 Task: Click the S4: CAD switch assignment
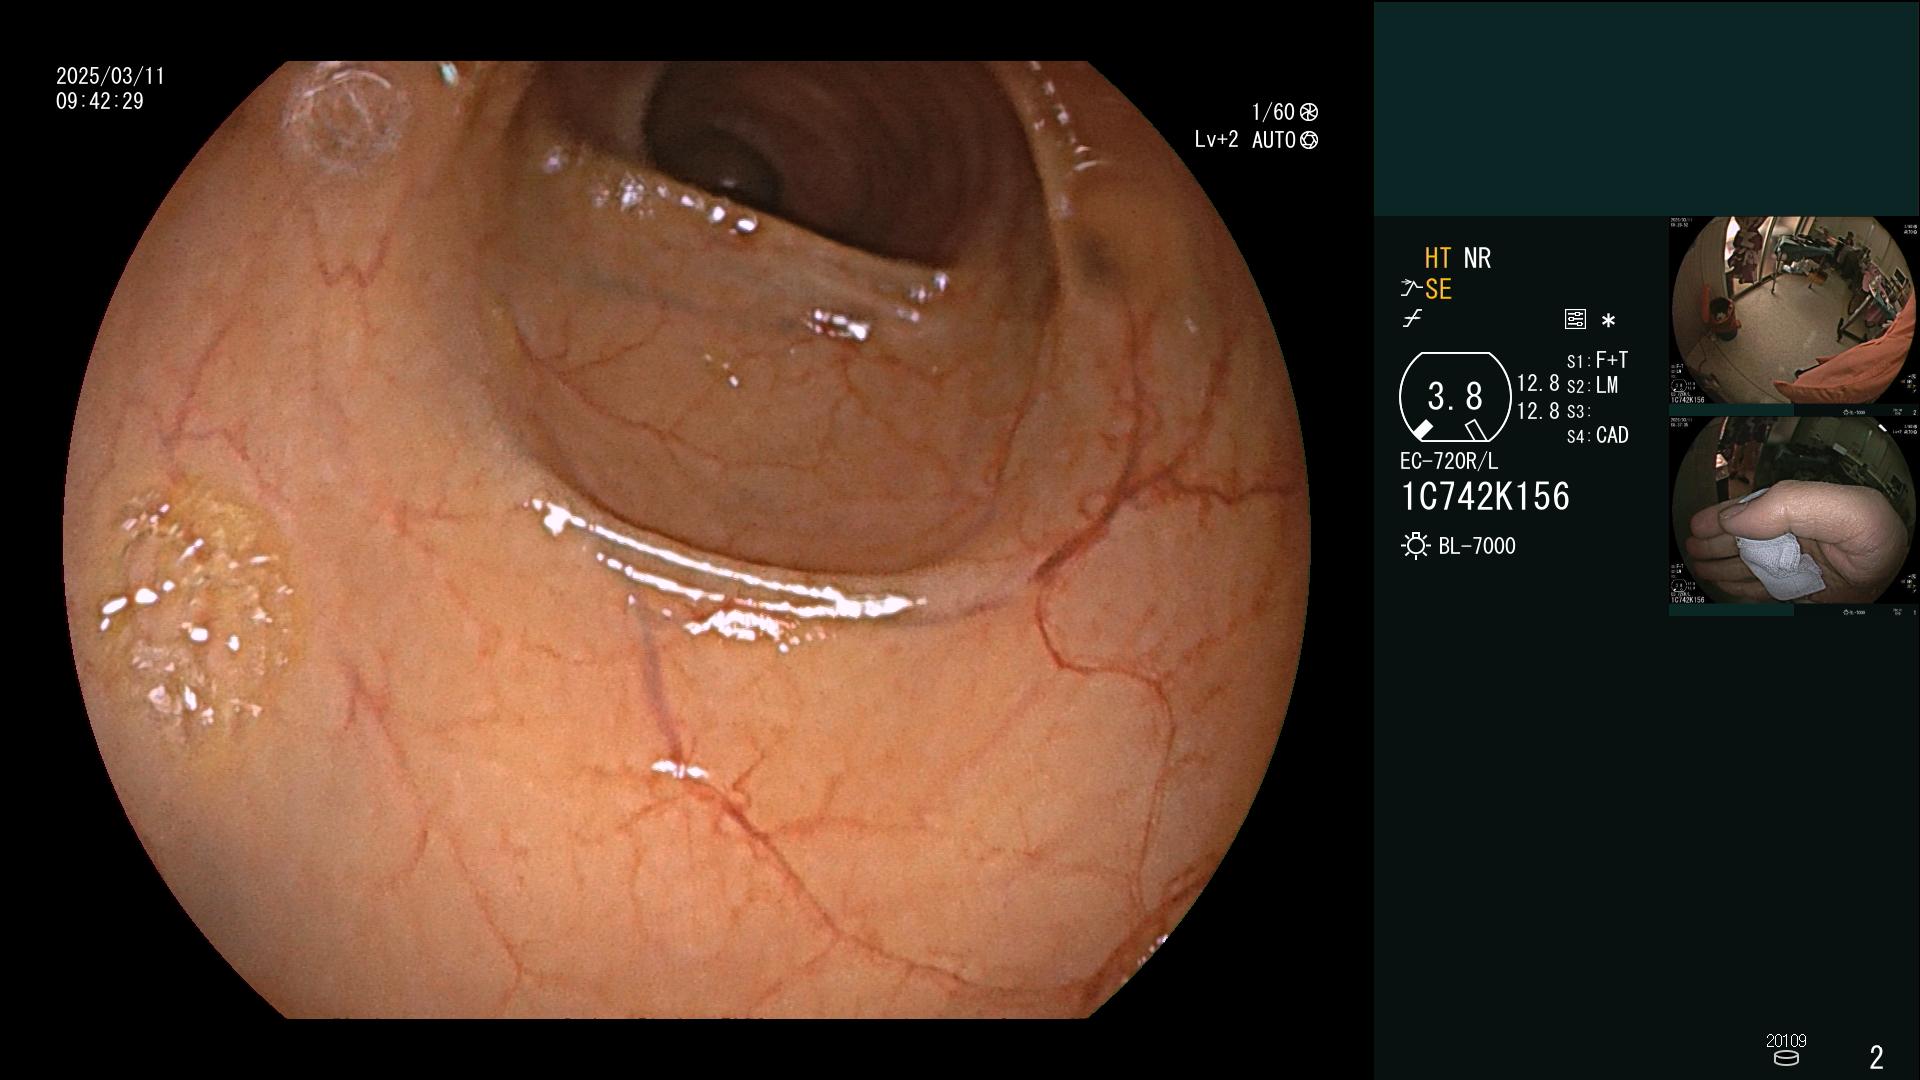coord(1597,436)
